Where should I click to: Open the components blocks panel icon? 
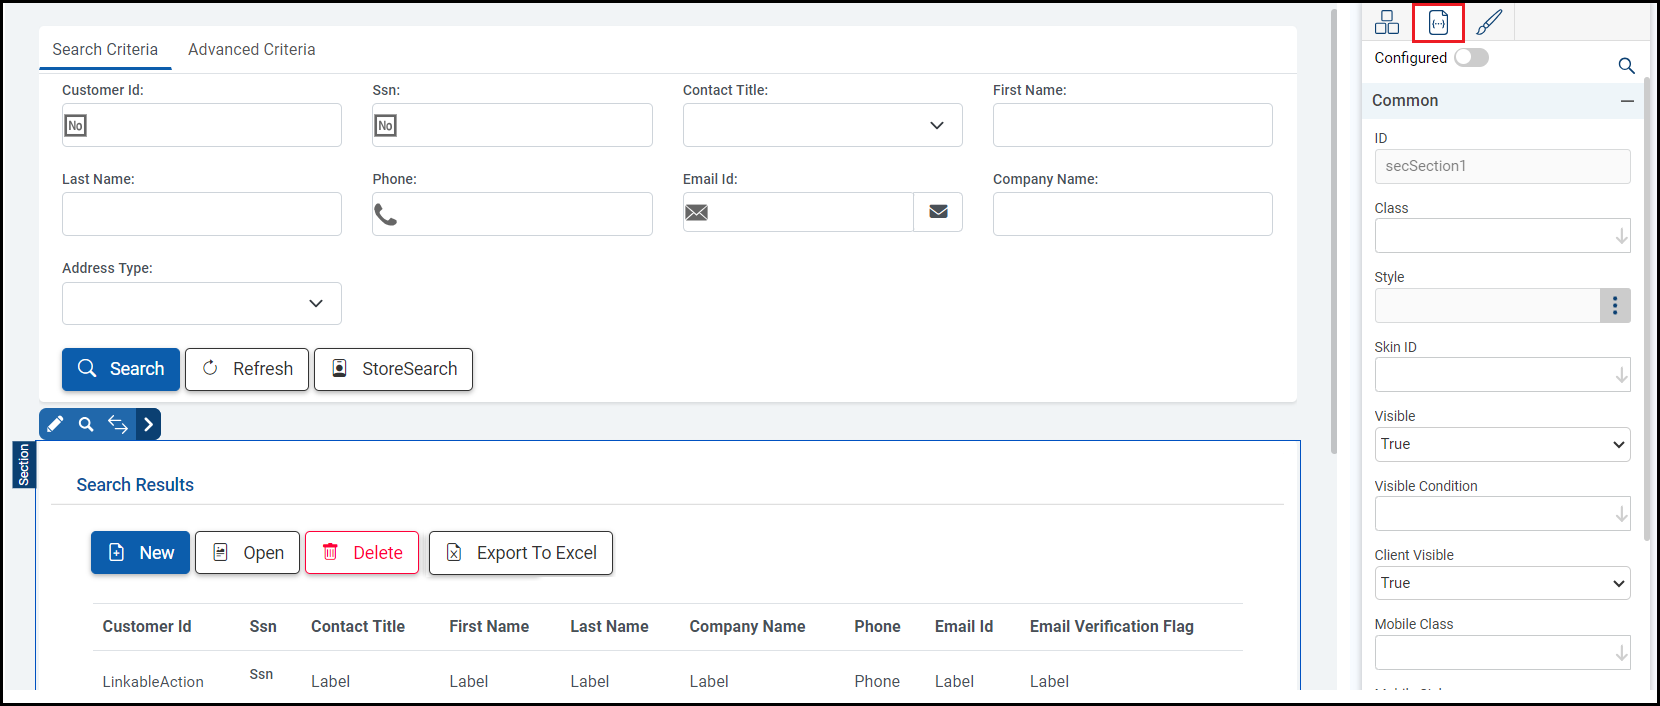1387,22
